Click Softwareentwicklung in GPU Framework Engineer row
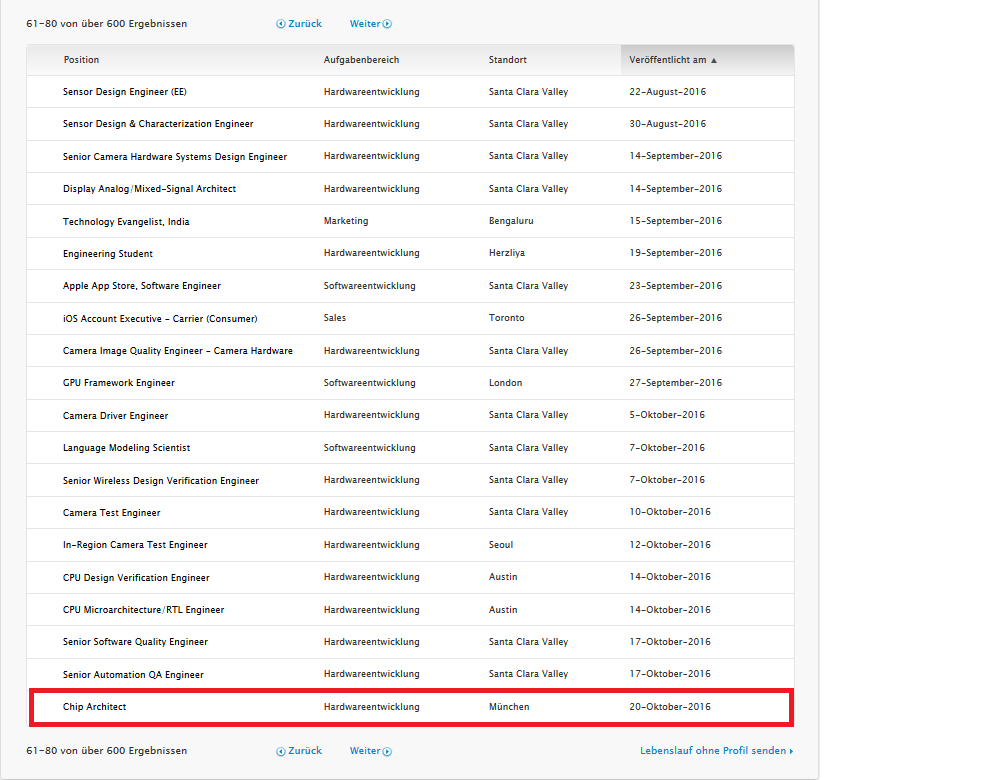 click(x=370, y=383)
